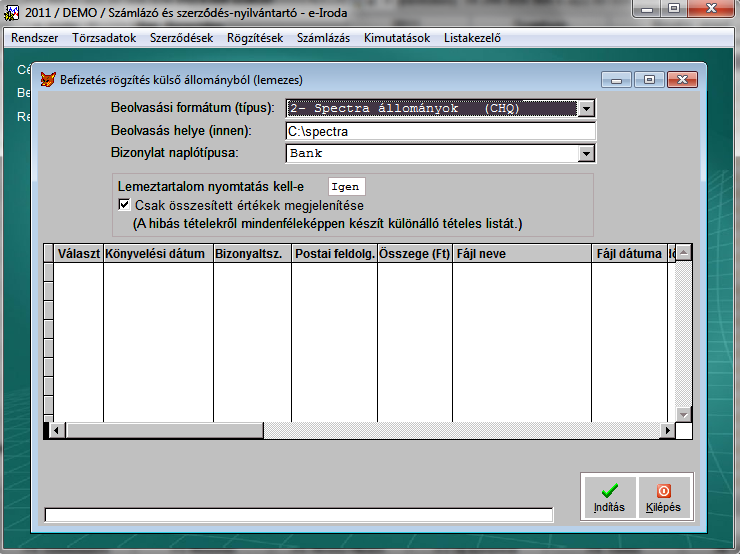Open the Bizonylat naplótípusa dropdown arrow
Image resolution: width=740 pixels, height=554 pixels.
[x=587, y=154]
